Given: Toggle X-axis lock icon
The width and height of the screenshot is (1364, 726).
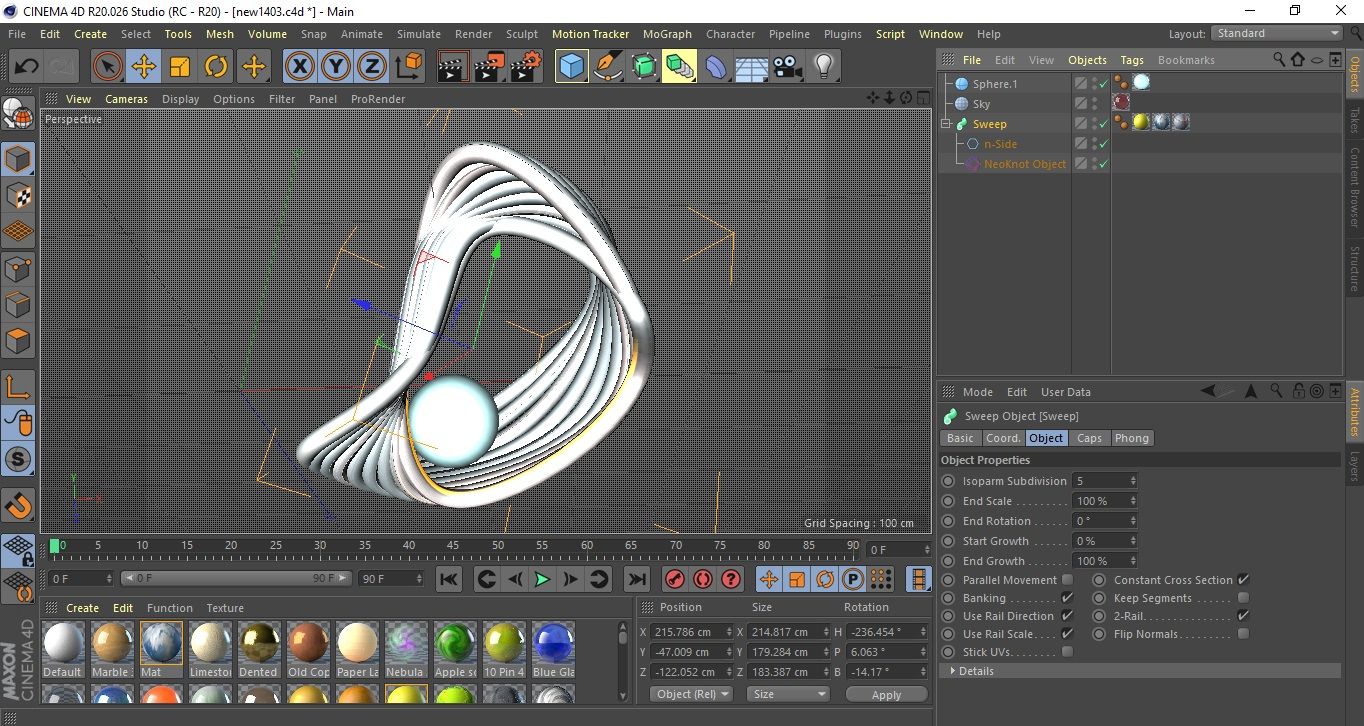Looking at the screenshot, I should point(299,67).
